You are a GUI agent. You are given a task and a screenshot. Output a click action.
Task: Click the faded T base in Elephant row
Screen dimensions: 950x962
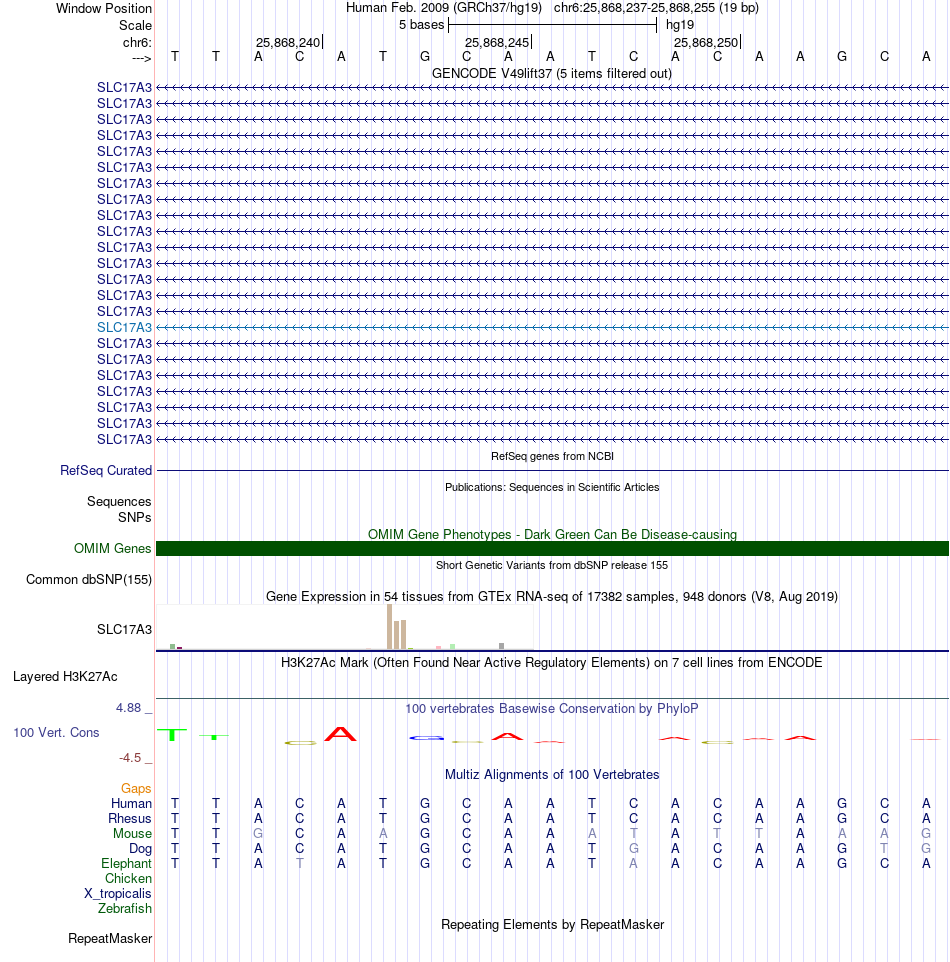pyautogui.click(x=299, y=864)
